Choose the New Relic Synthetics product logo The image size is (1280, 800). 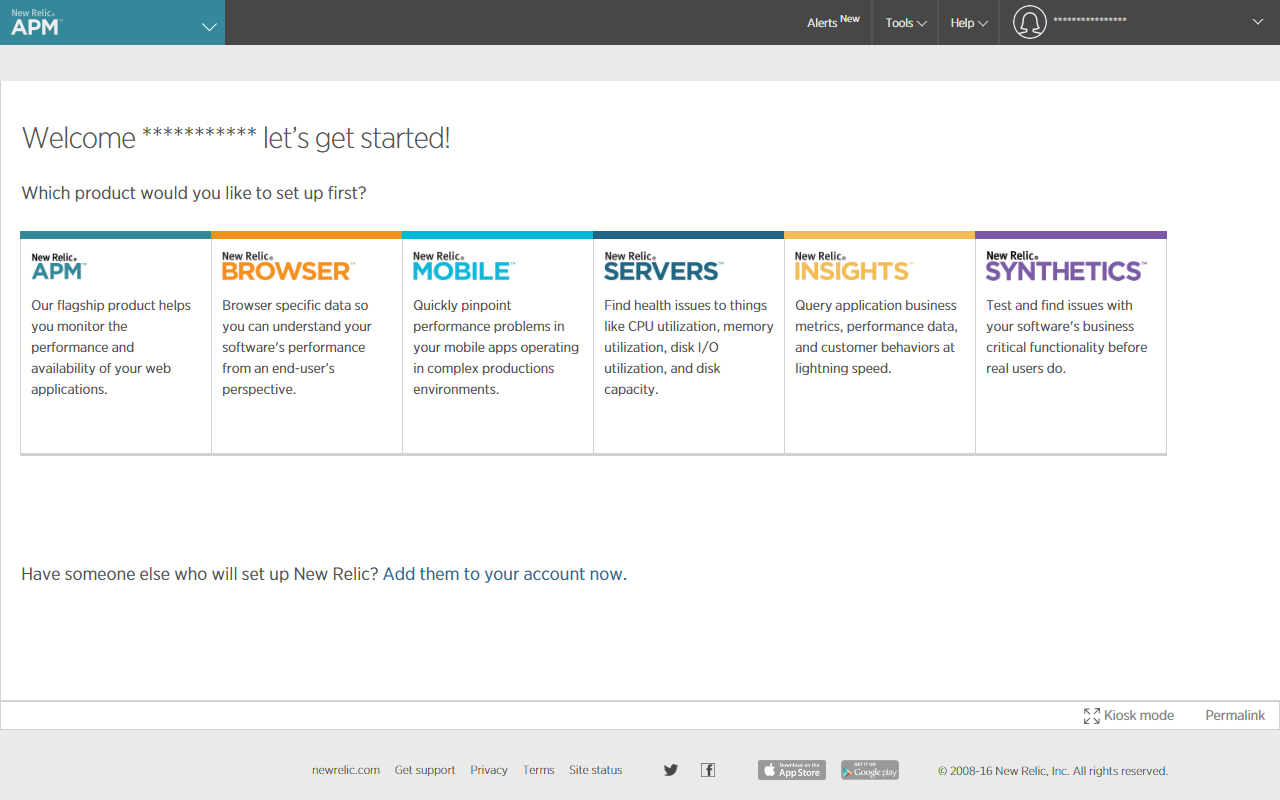1066,267
